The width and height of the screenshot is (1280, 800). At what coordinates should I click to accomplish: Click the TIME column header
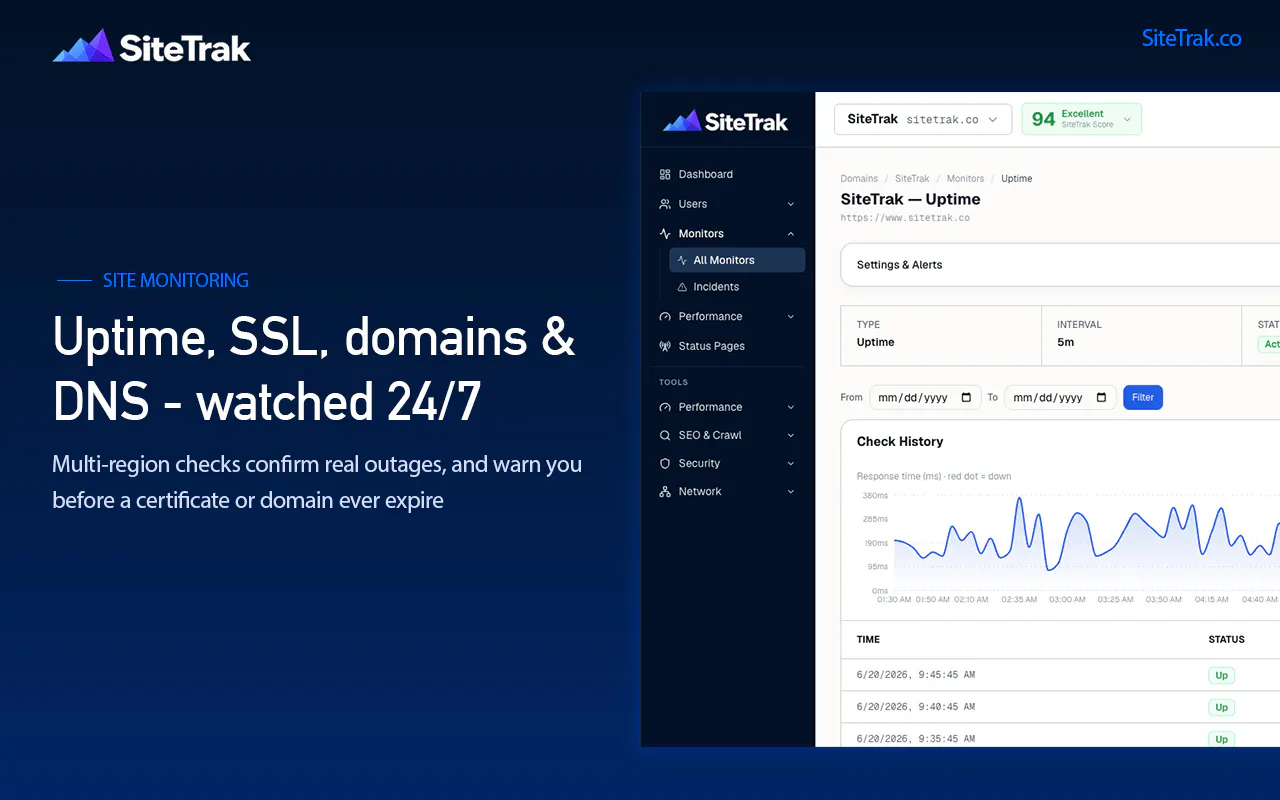pyautogui.click(x=868, y=640)
